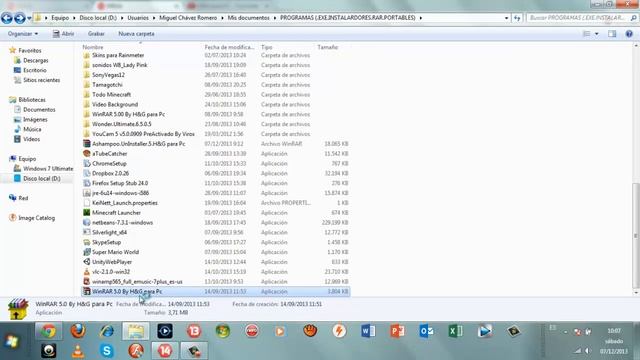Click the Super Mario World file icon

87,252
